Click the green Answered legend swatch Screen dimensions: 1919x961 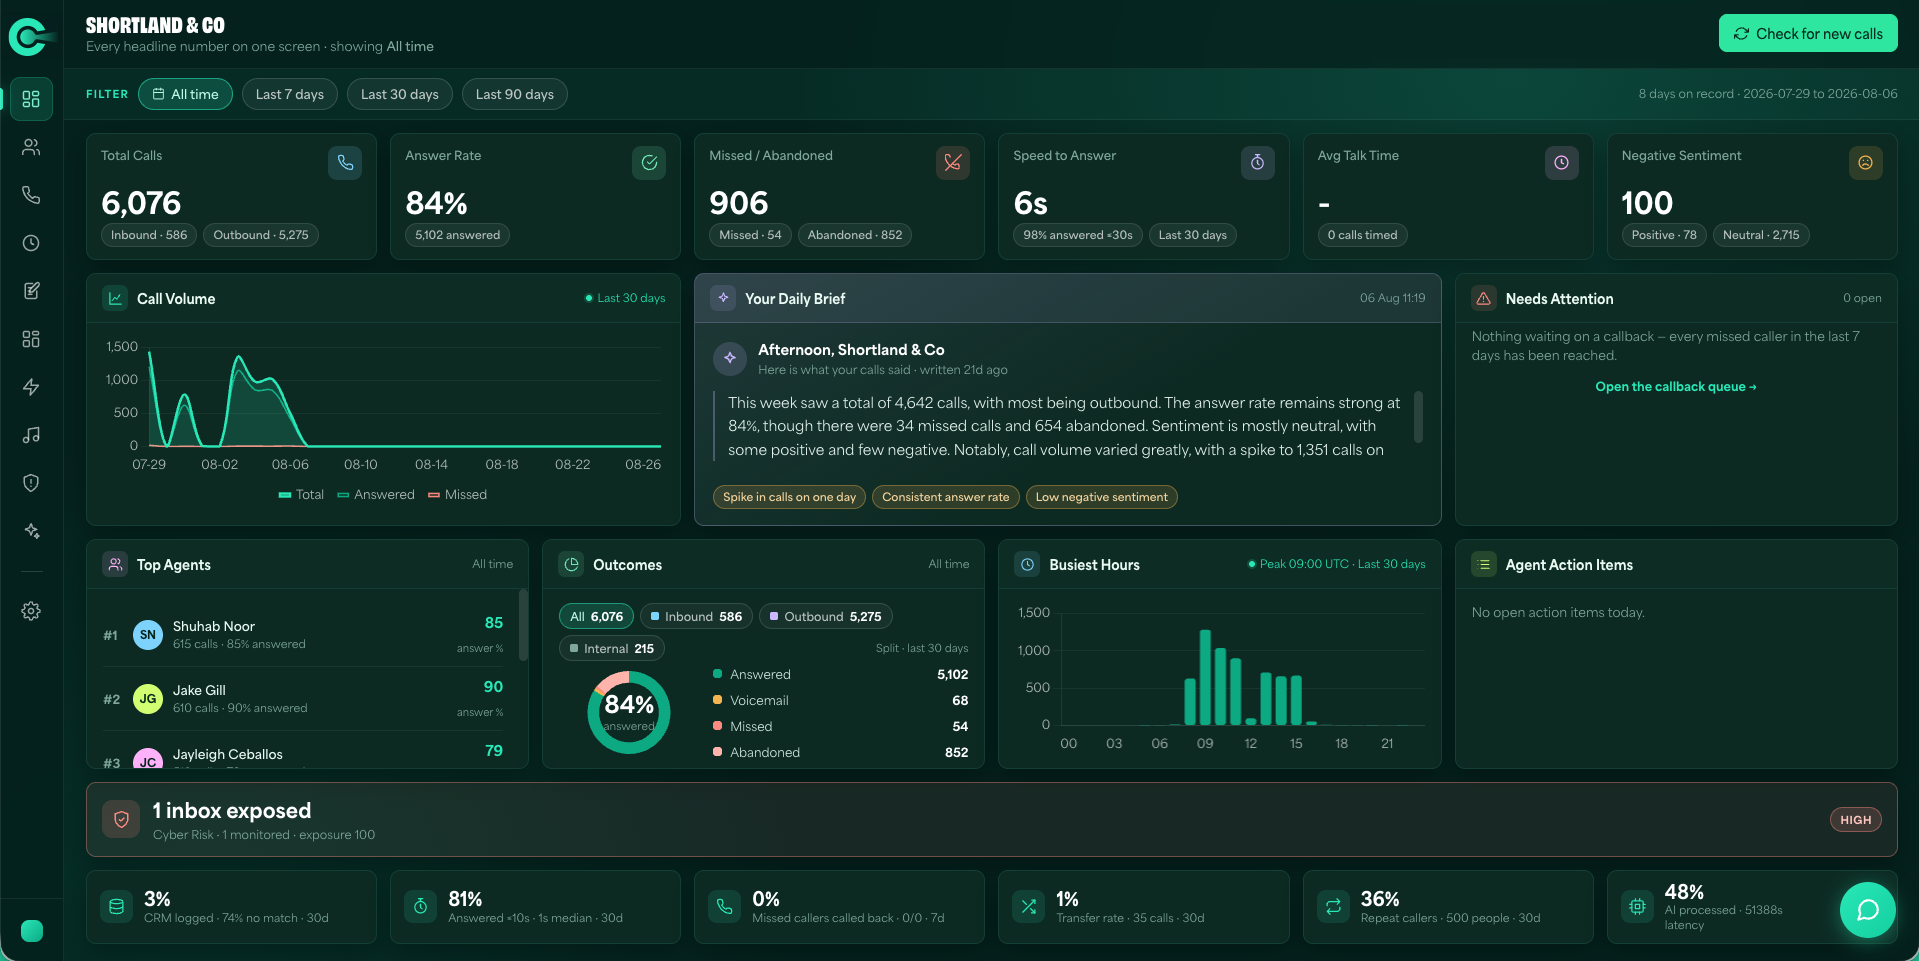(x=717, y=674)
